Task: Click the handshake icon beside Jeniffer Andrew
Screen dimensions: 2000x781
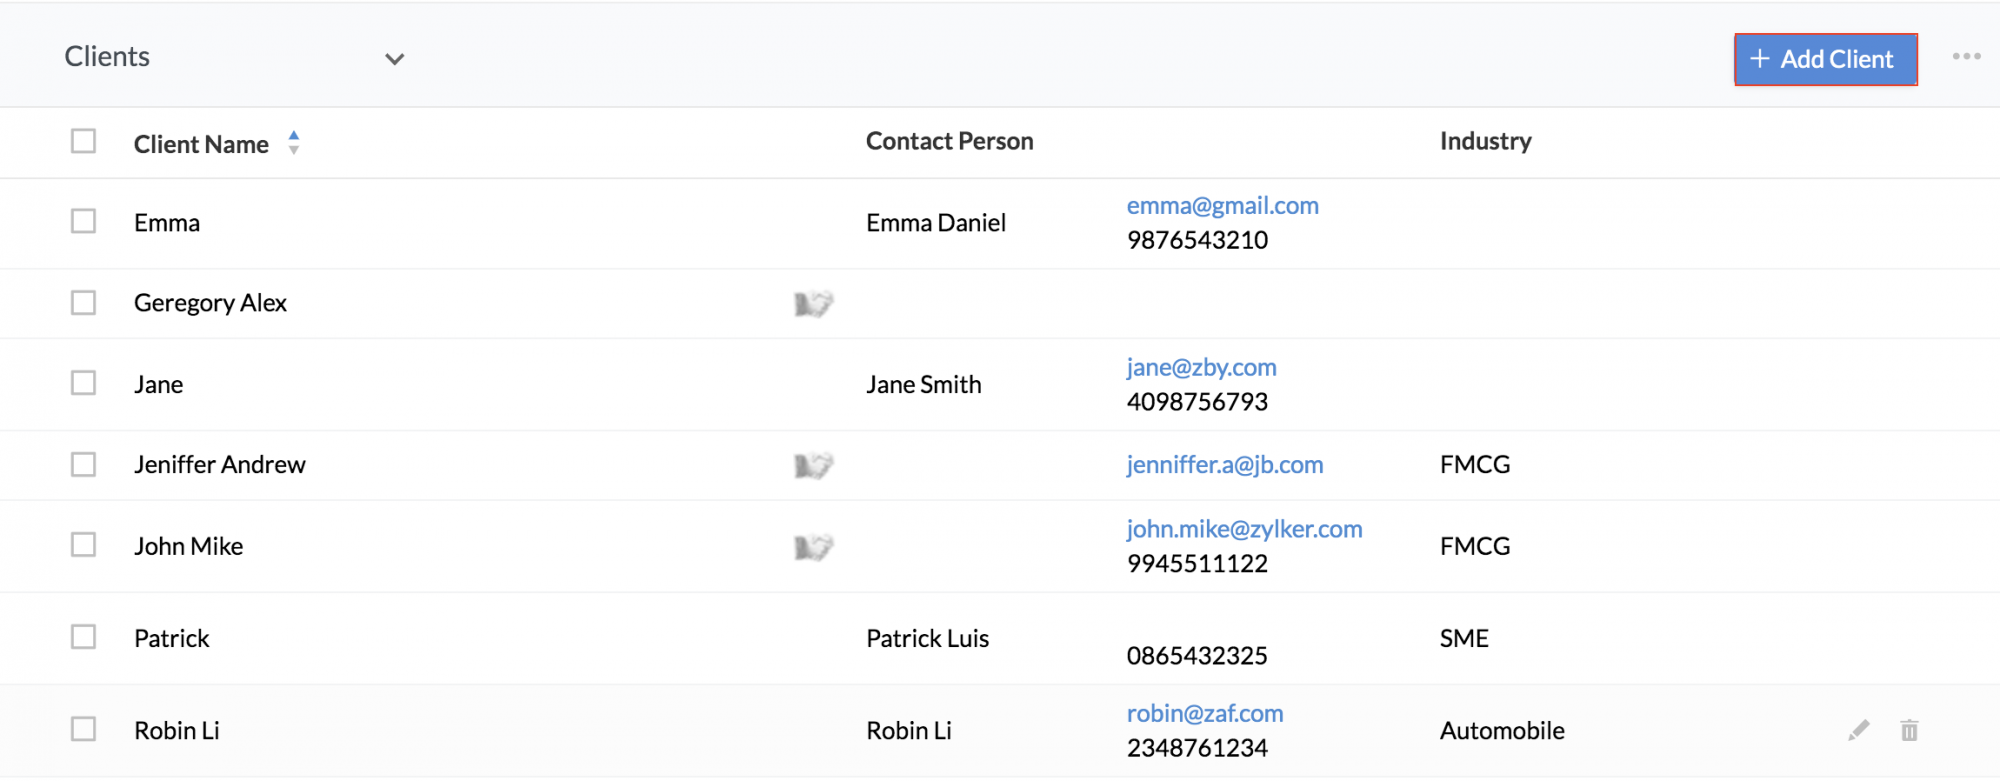Action: 813,465
